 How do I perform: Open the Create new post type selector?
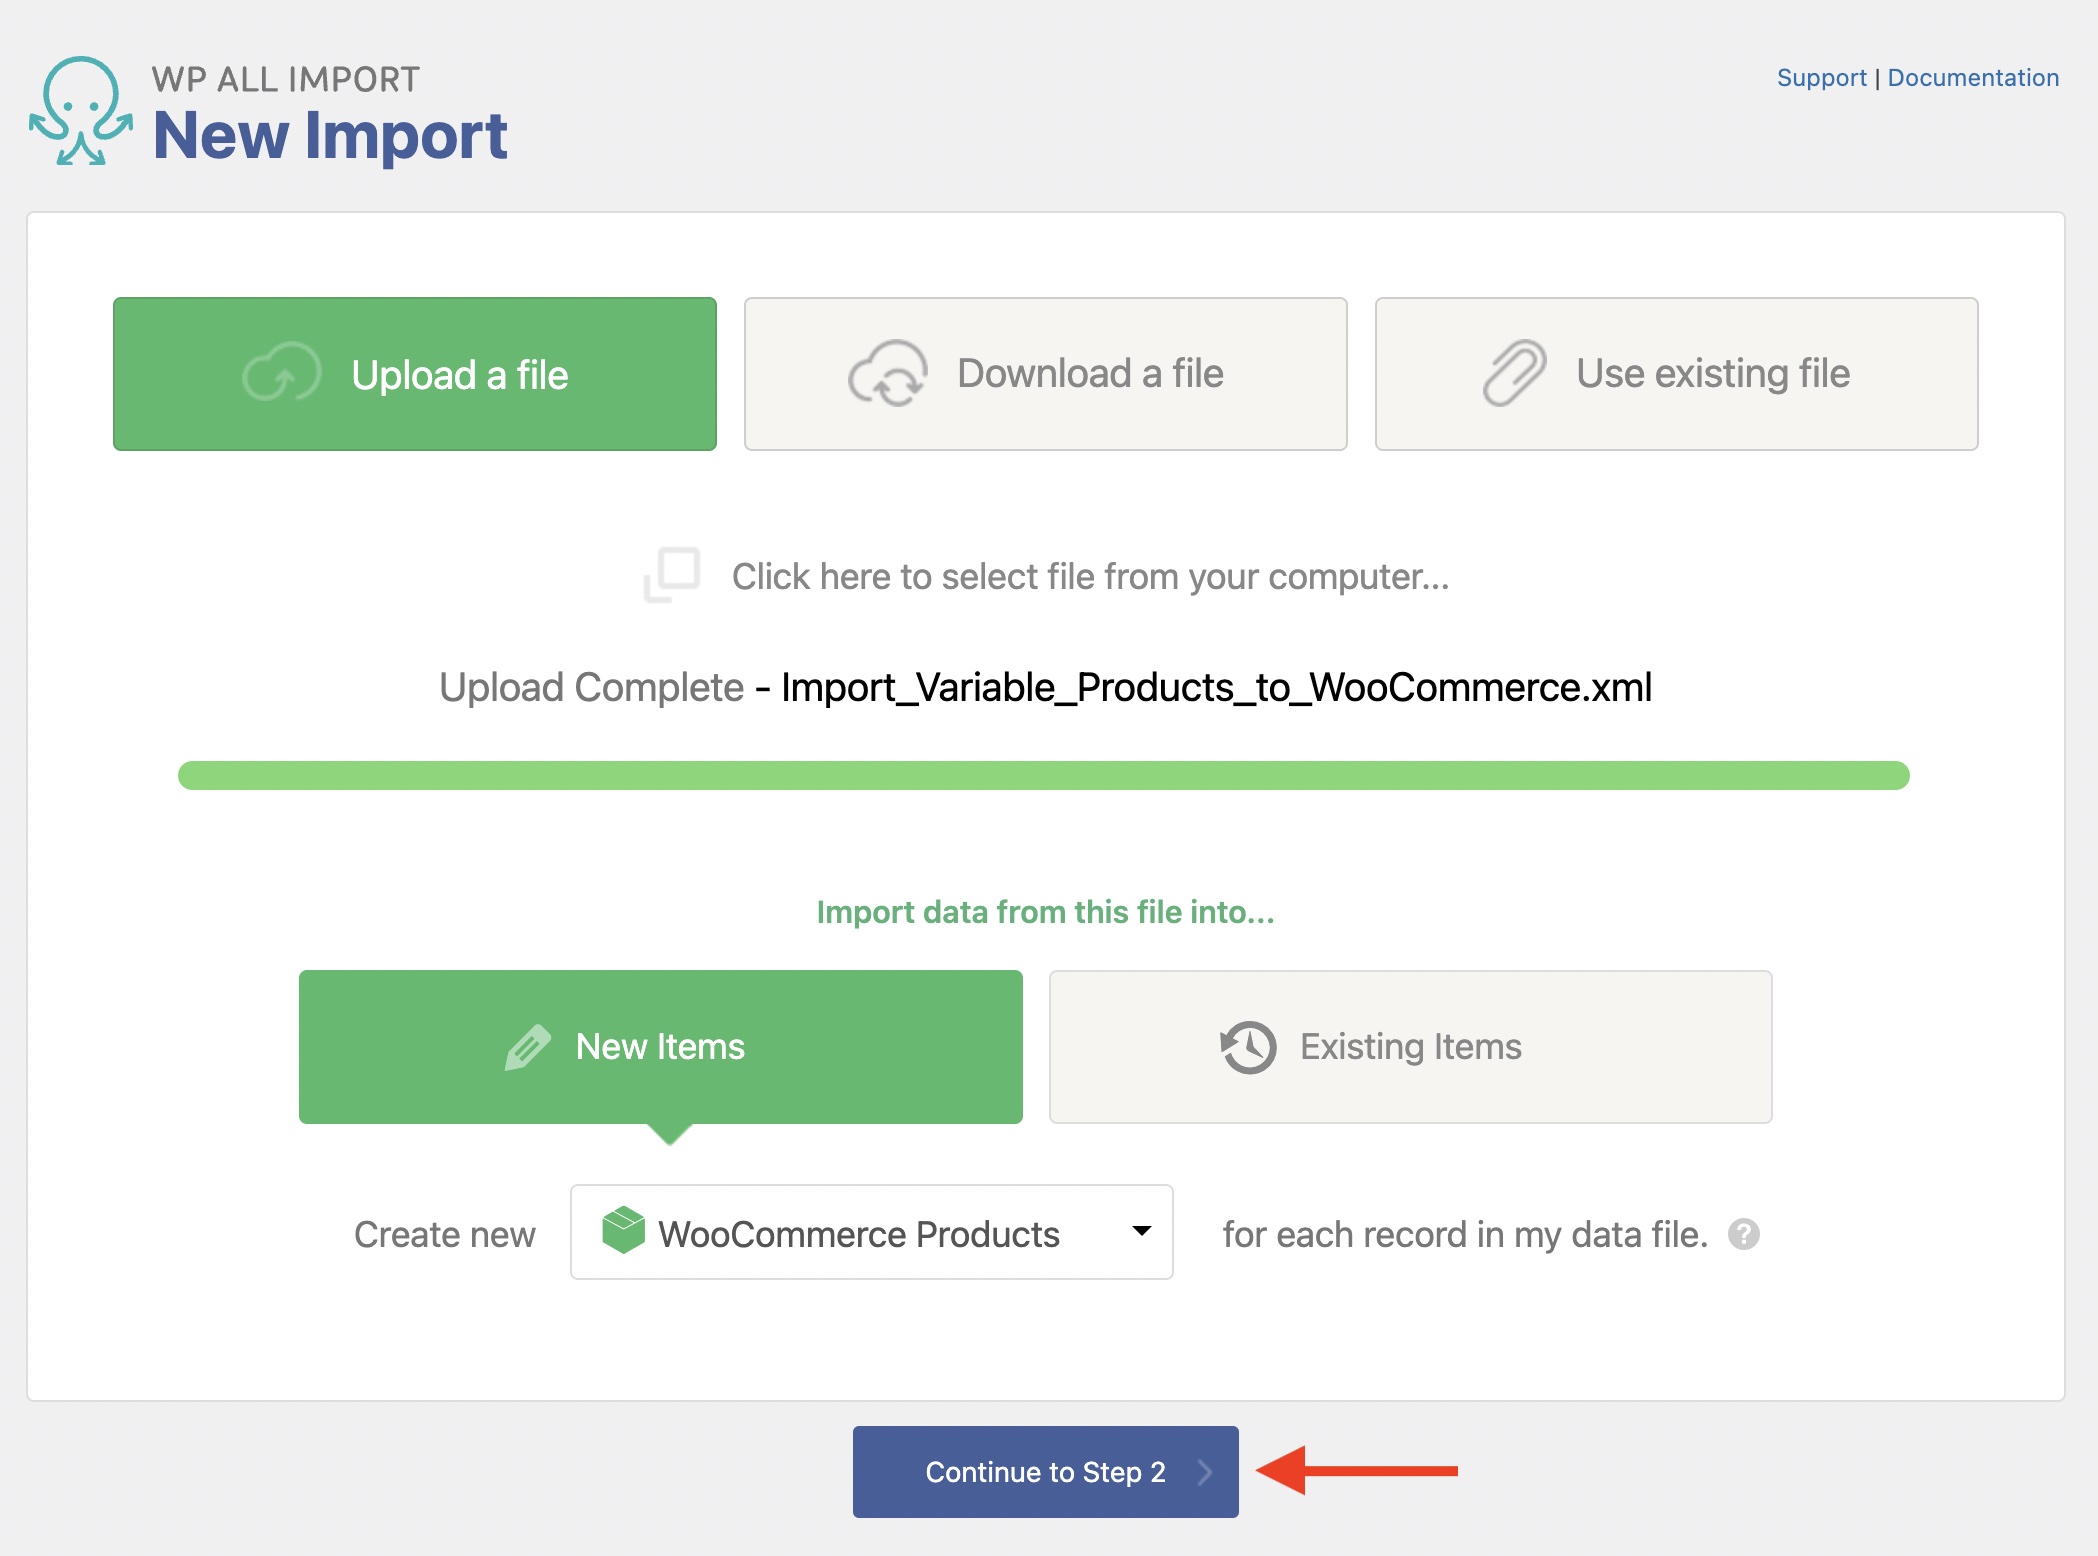pos(870,1232)
